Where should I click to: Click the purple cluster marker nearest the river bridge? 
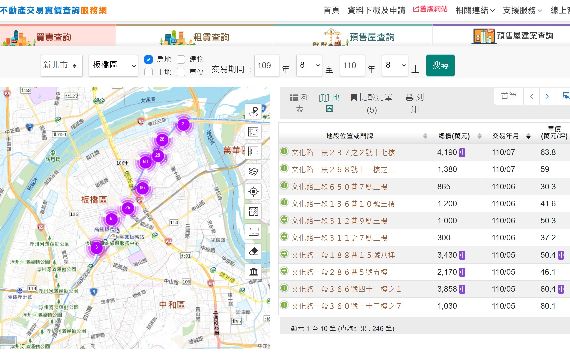[x=183, y=125]
